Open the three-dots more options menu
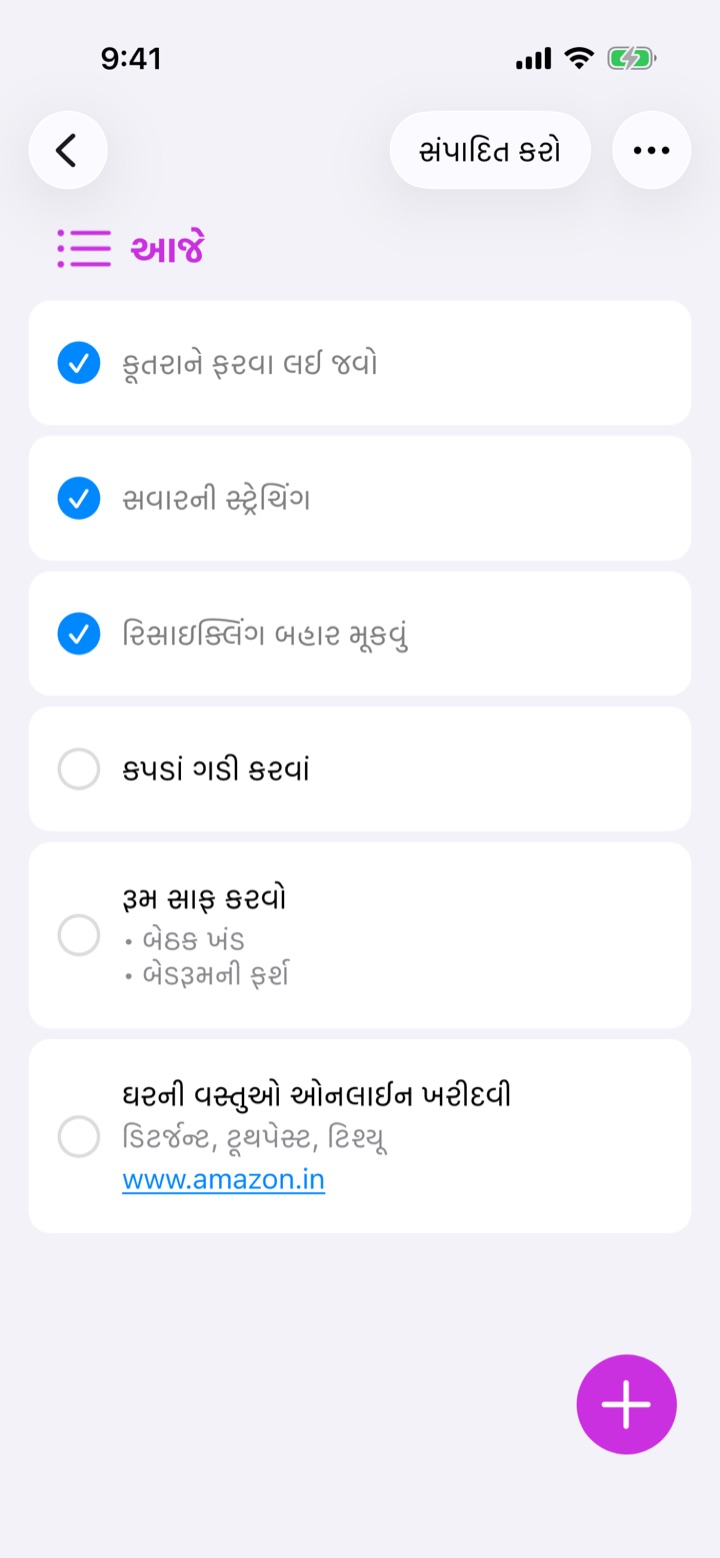Screen dimensions: 720x1558 point(651,151)
